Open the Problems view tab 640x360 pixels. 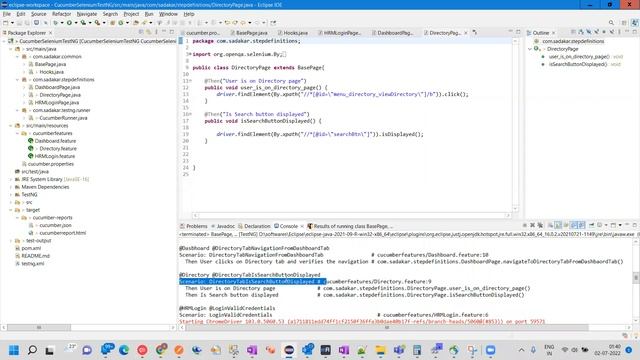point(194,226)
